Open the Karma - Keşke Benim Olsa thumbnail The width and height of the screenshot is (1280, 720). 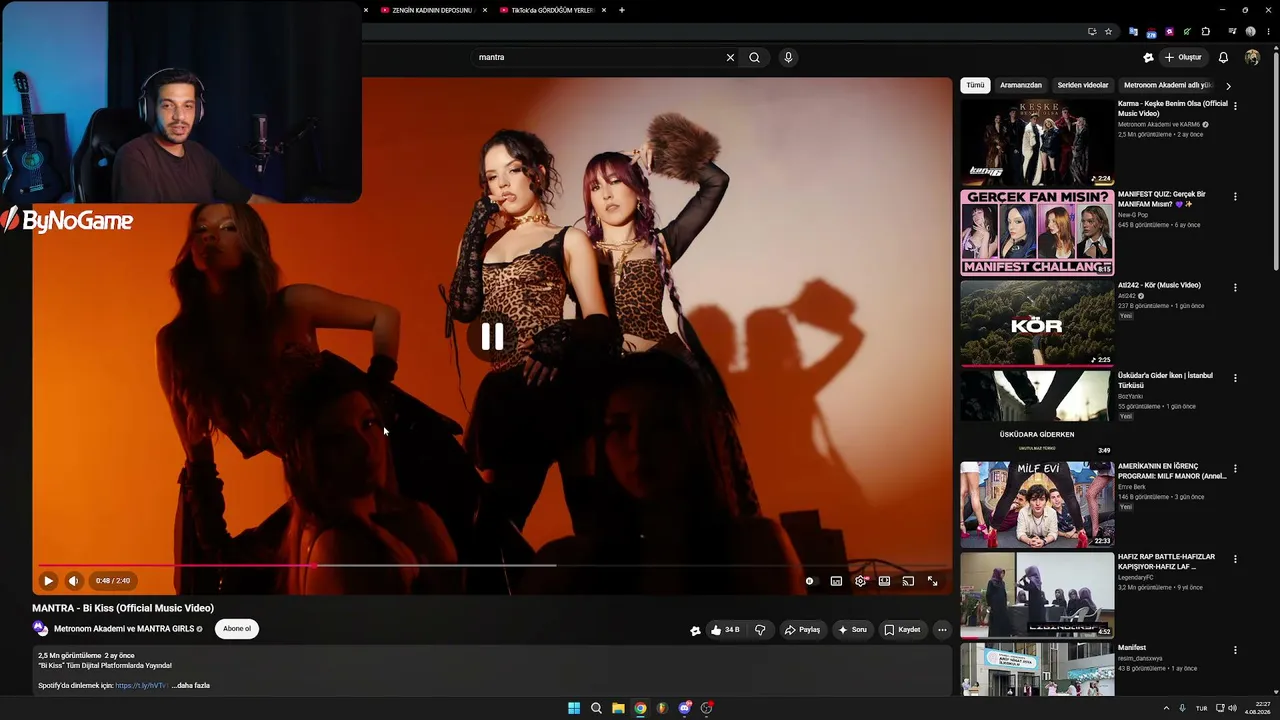1037,142
